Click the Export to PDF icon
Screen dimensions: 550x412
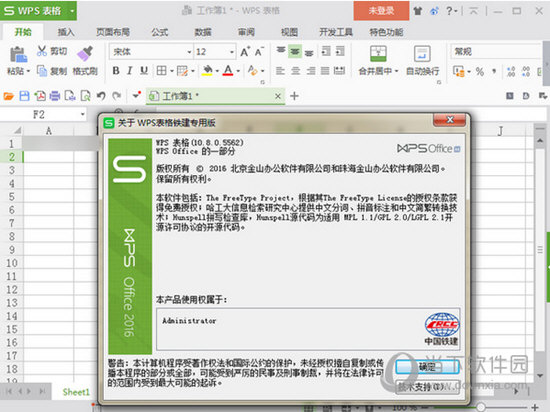point(39,96)
